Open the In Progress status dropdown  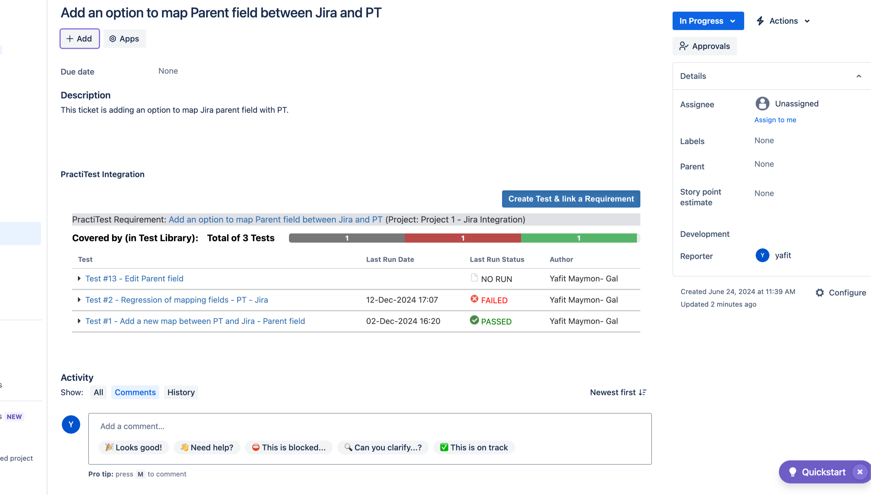[707, 21]
